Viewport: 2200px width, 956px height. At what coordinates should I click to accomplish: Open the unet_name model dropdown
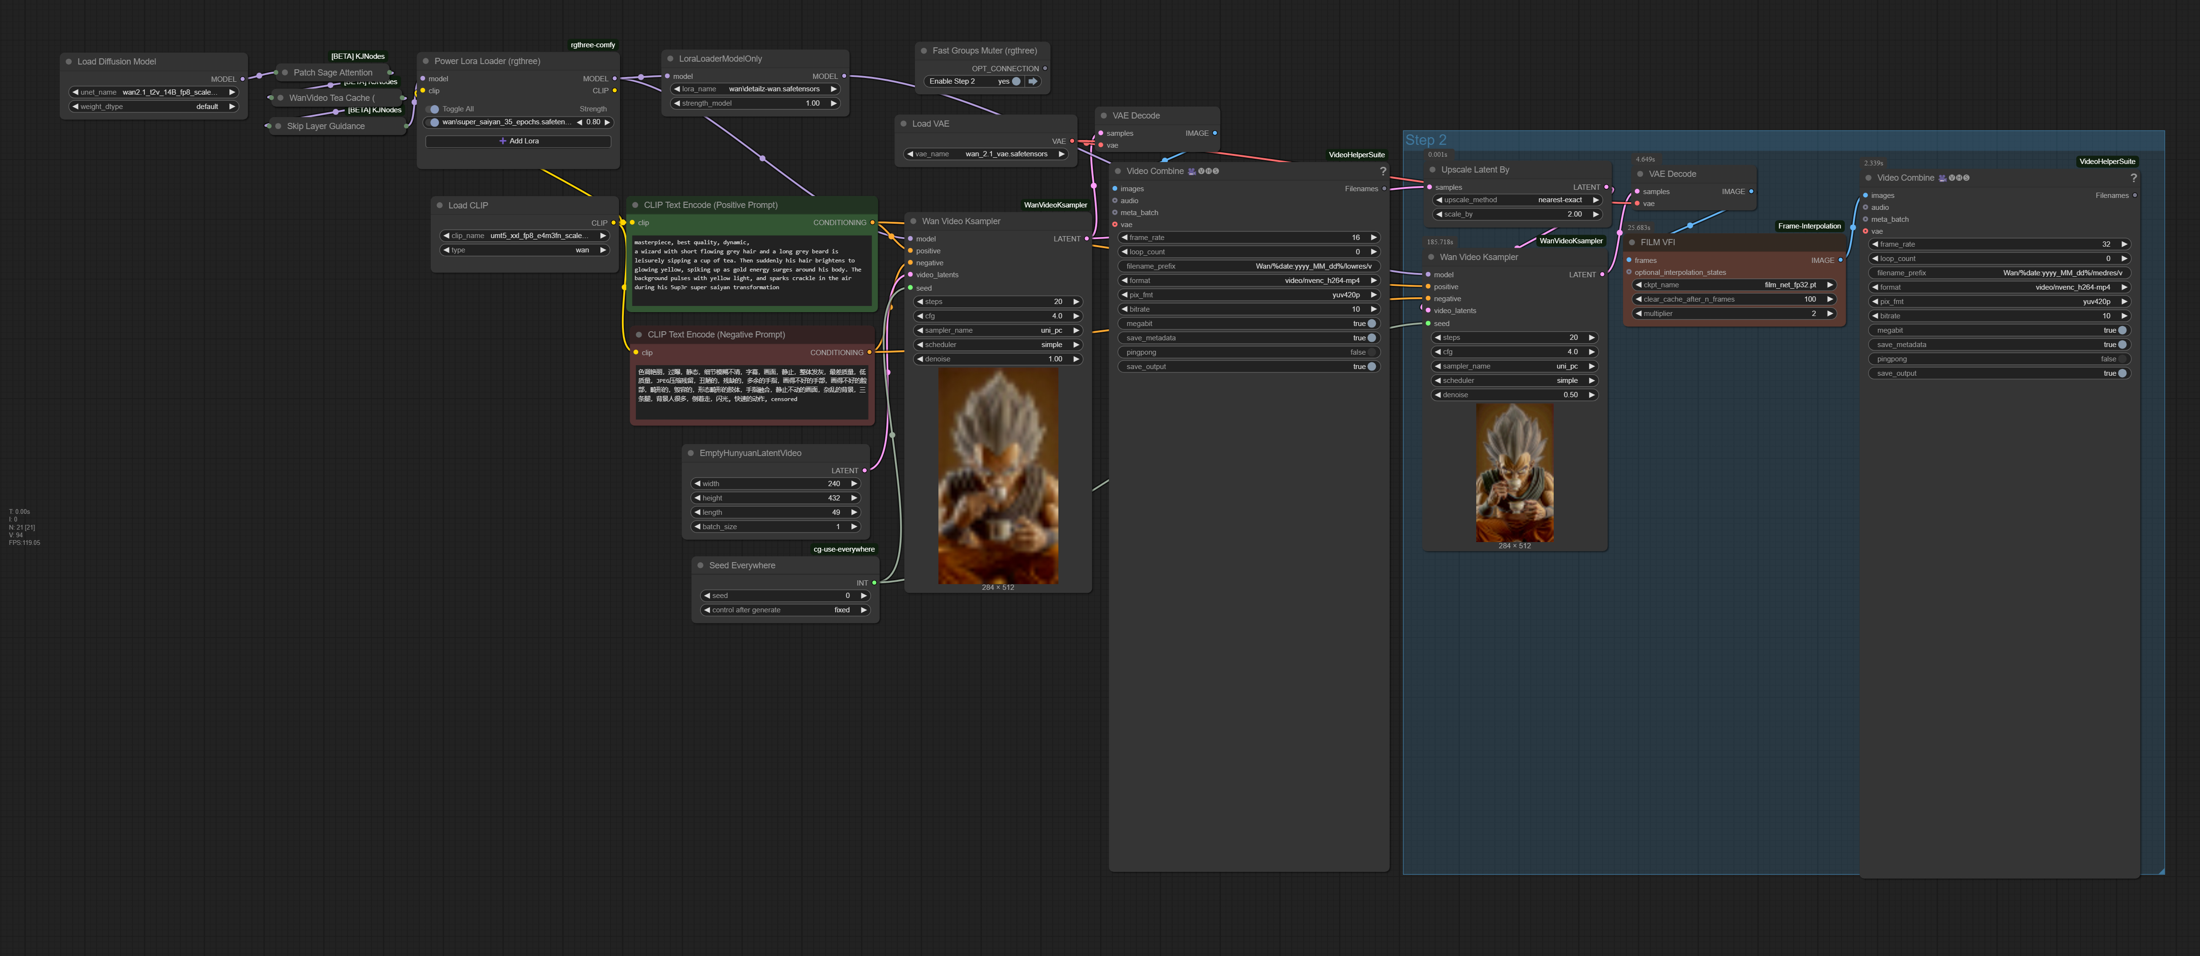(154, 93)
